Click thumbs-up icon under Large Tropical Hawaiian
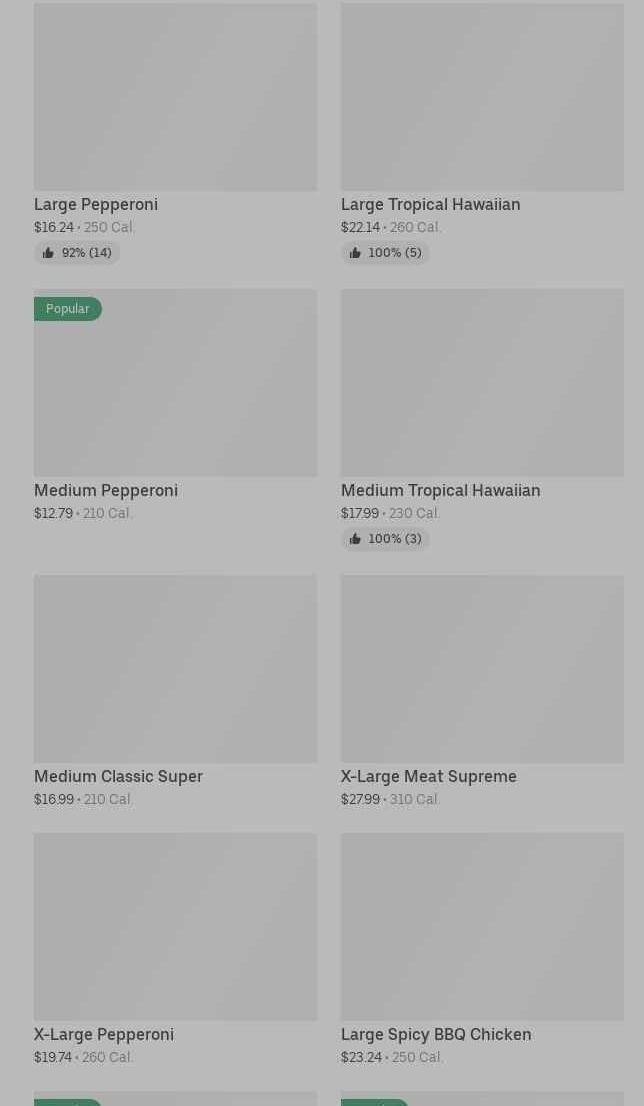644x1106 pixels. coord(355,253)
